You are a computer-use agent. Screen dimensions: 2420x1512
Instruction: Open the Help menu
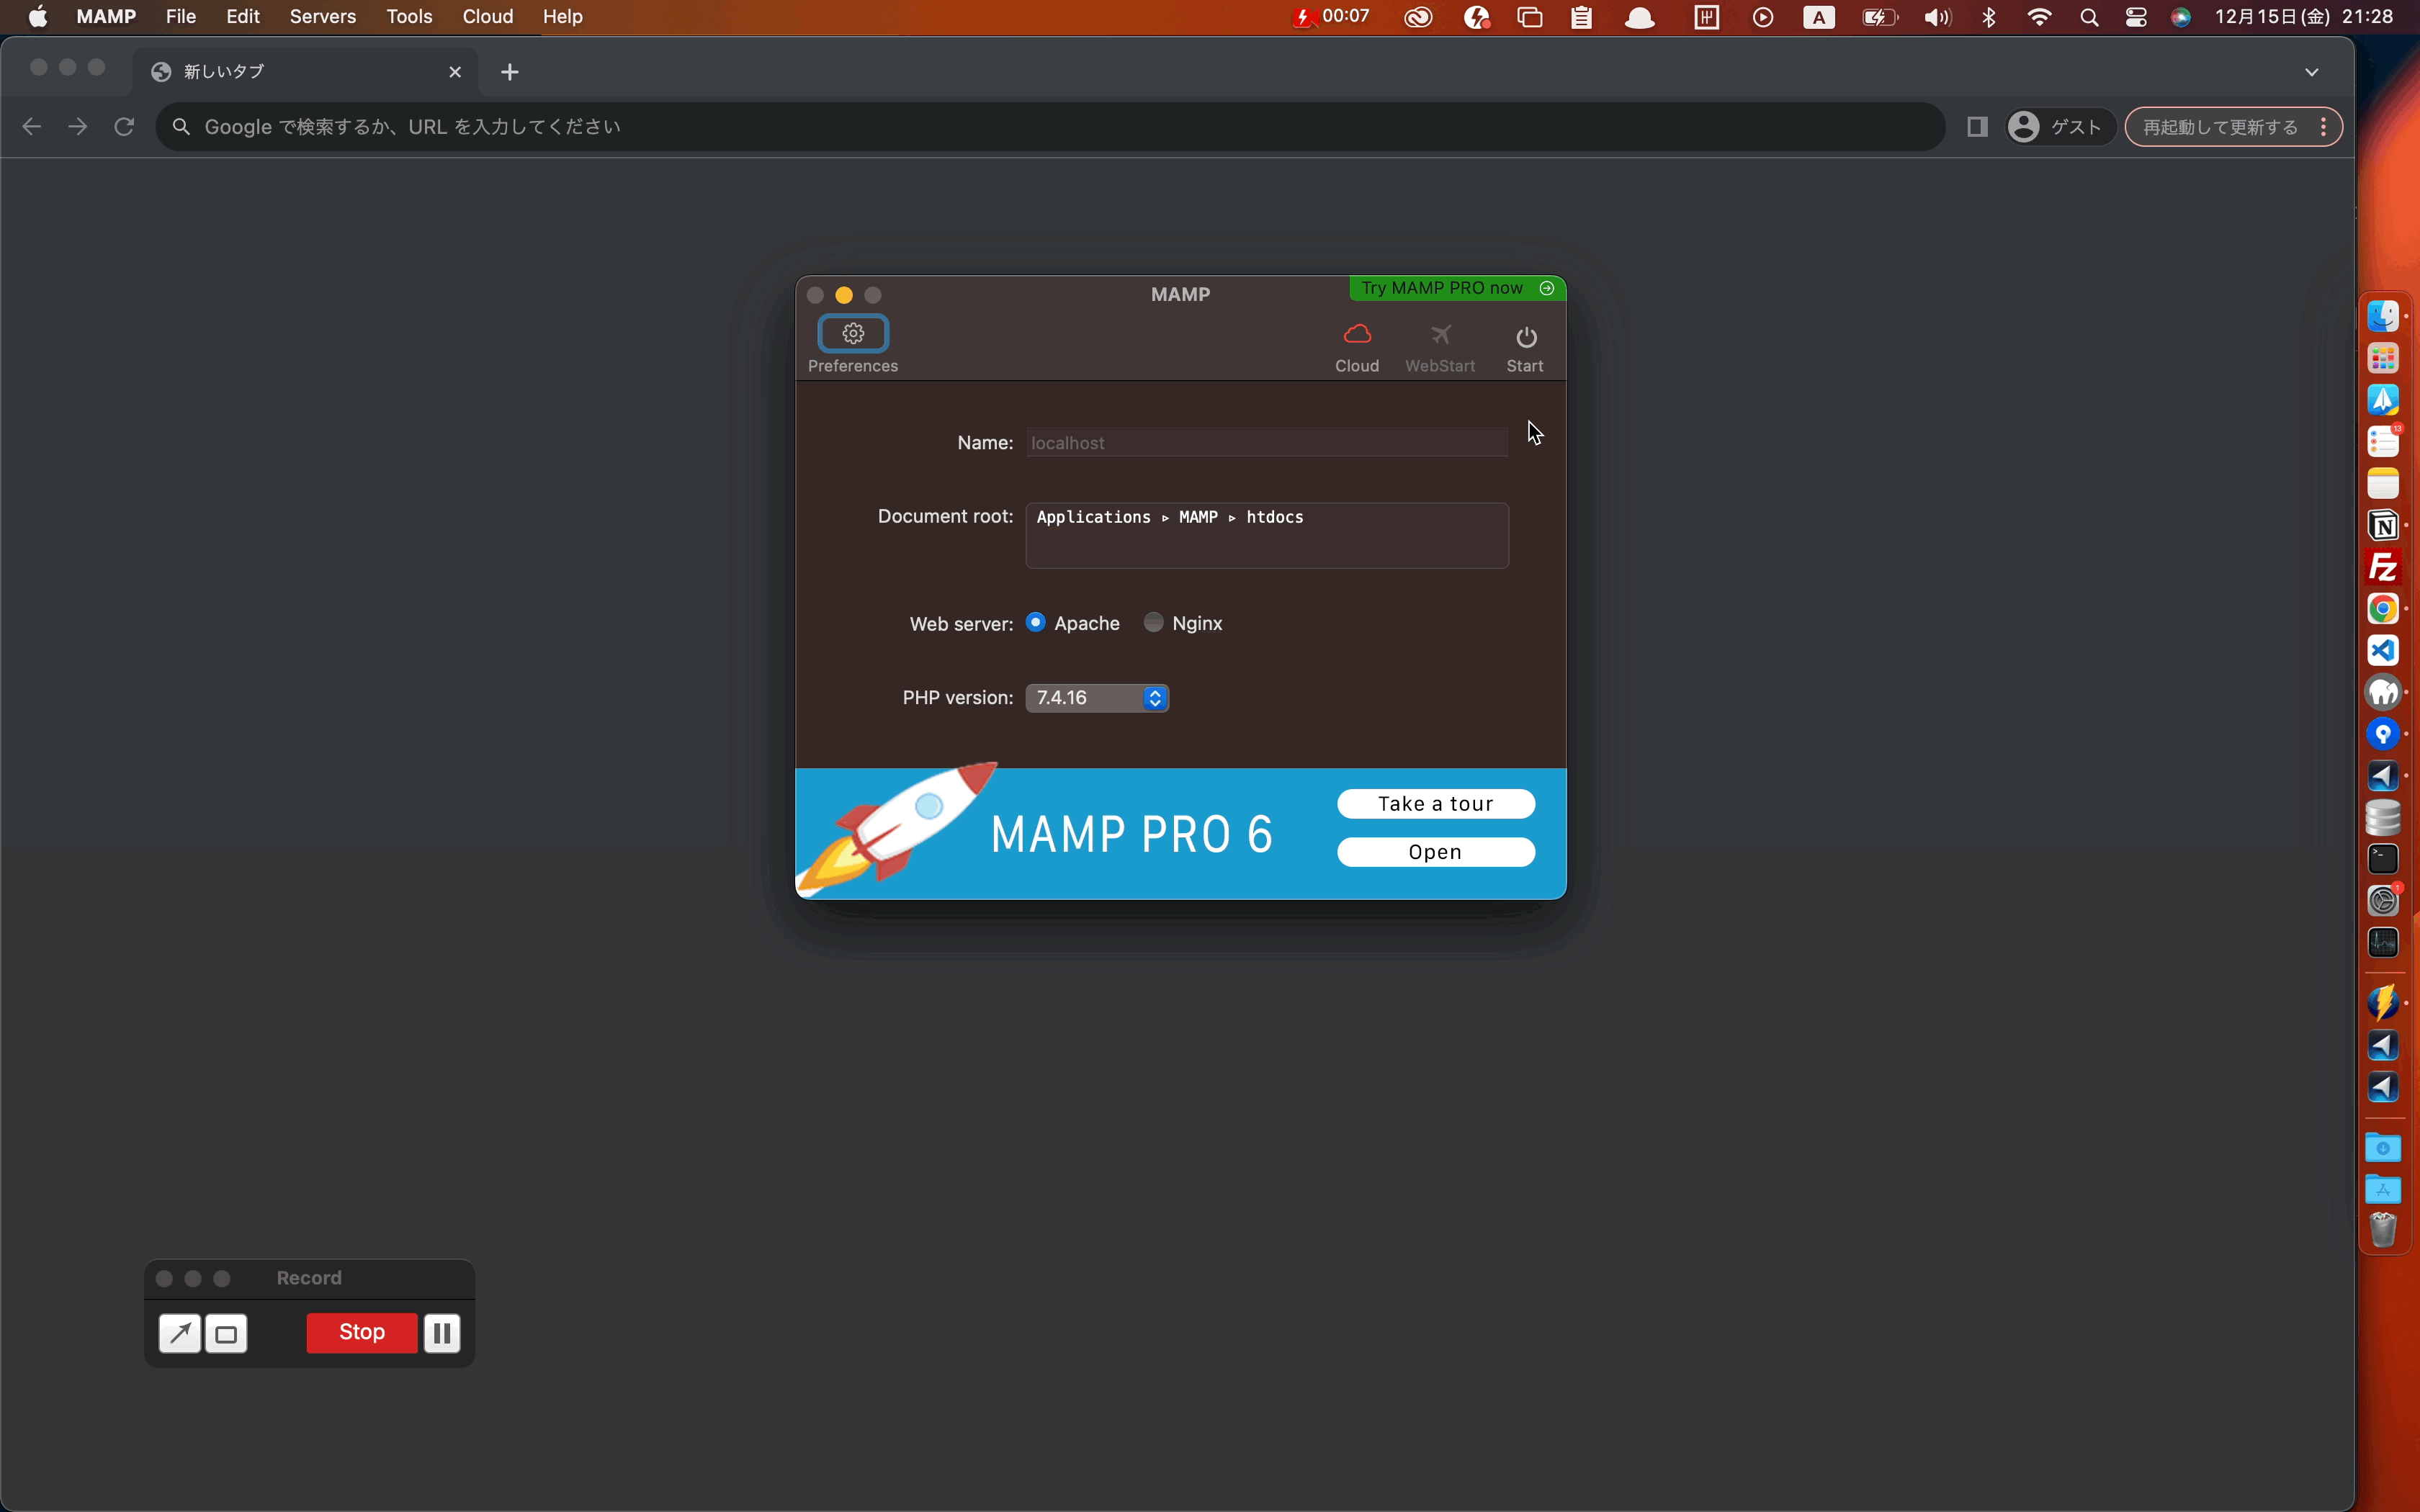click(563, 17)
